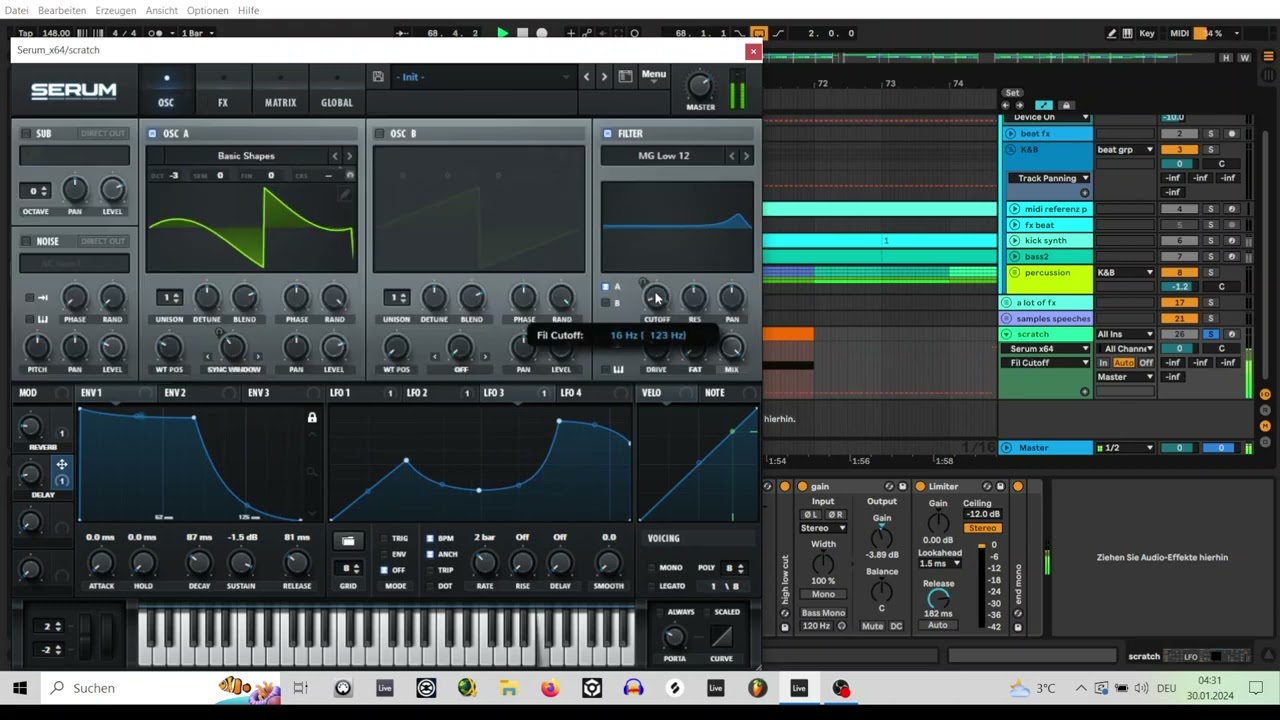Toggle computer MIDI keyboard icon
This screenshot has height=720, width=1280.
click(x=1128, y=33)
